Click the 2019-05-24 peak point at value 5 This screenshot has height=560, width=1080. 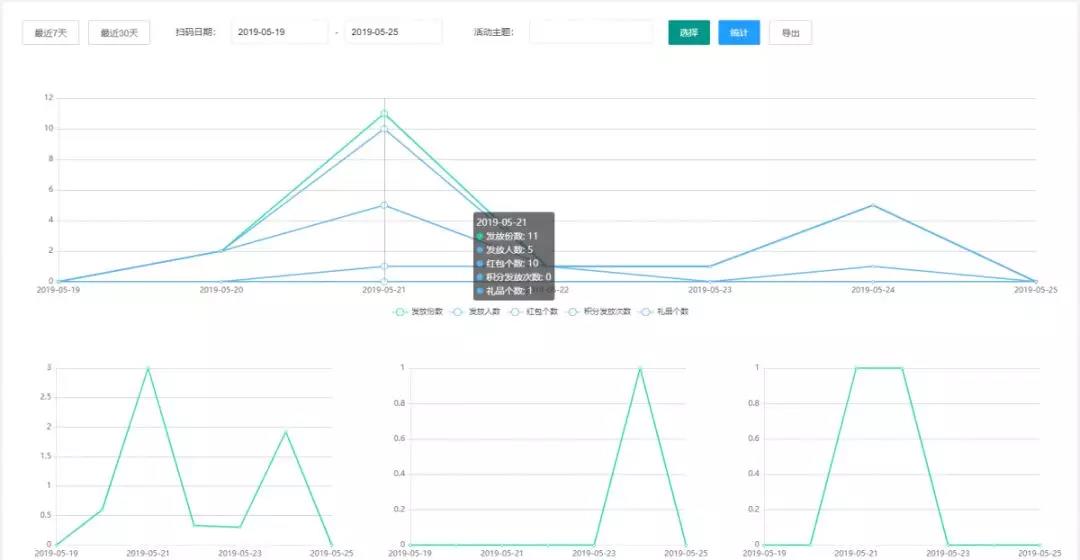pos(873,205)
